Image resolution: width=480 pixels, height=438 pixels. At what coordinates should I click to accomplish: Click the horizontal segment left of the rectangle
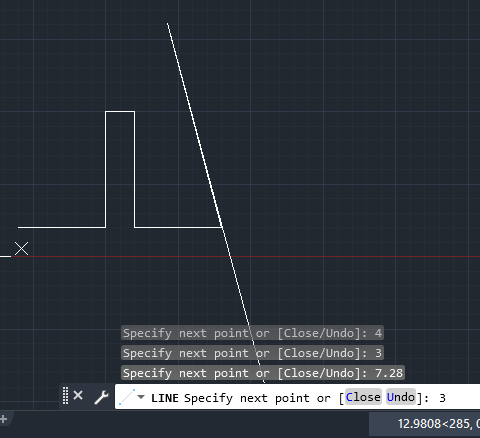pos(62,228)
